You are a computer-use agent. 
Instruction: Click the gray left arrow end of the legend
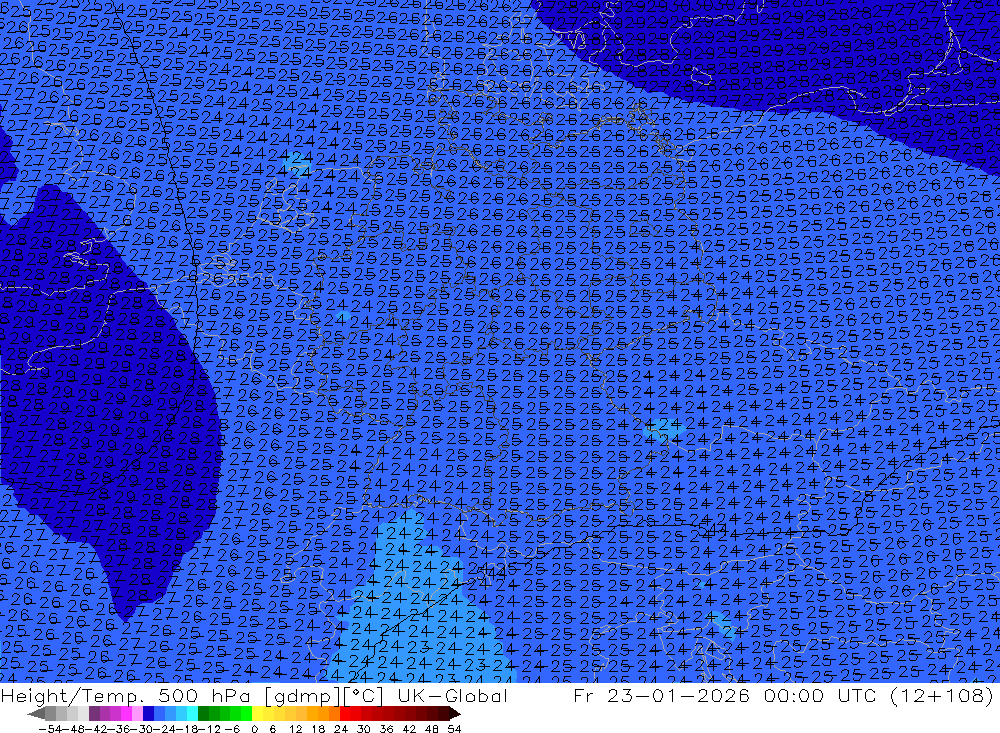36,713
